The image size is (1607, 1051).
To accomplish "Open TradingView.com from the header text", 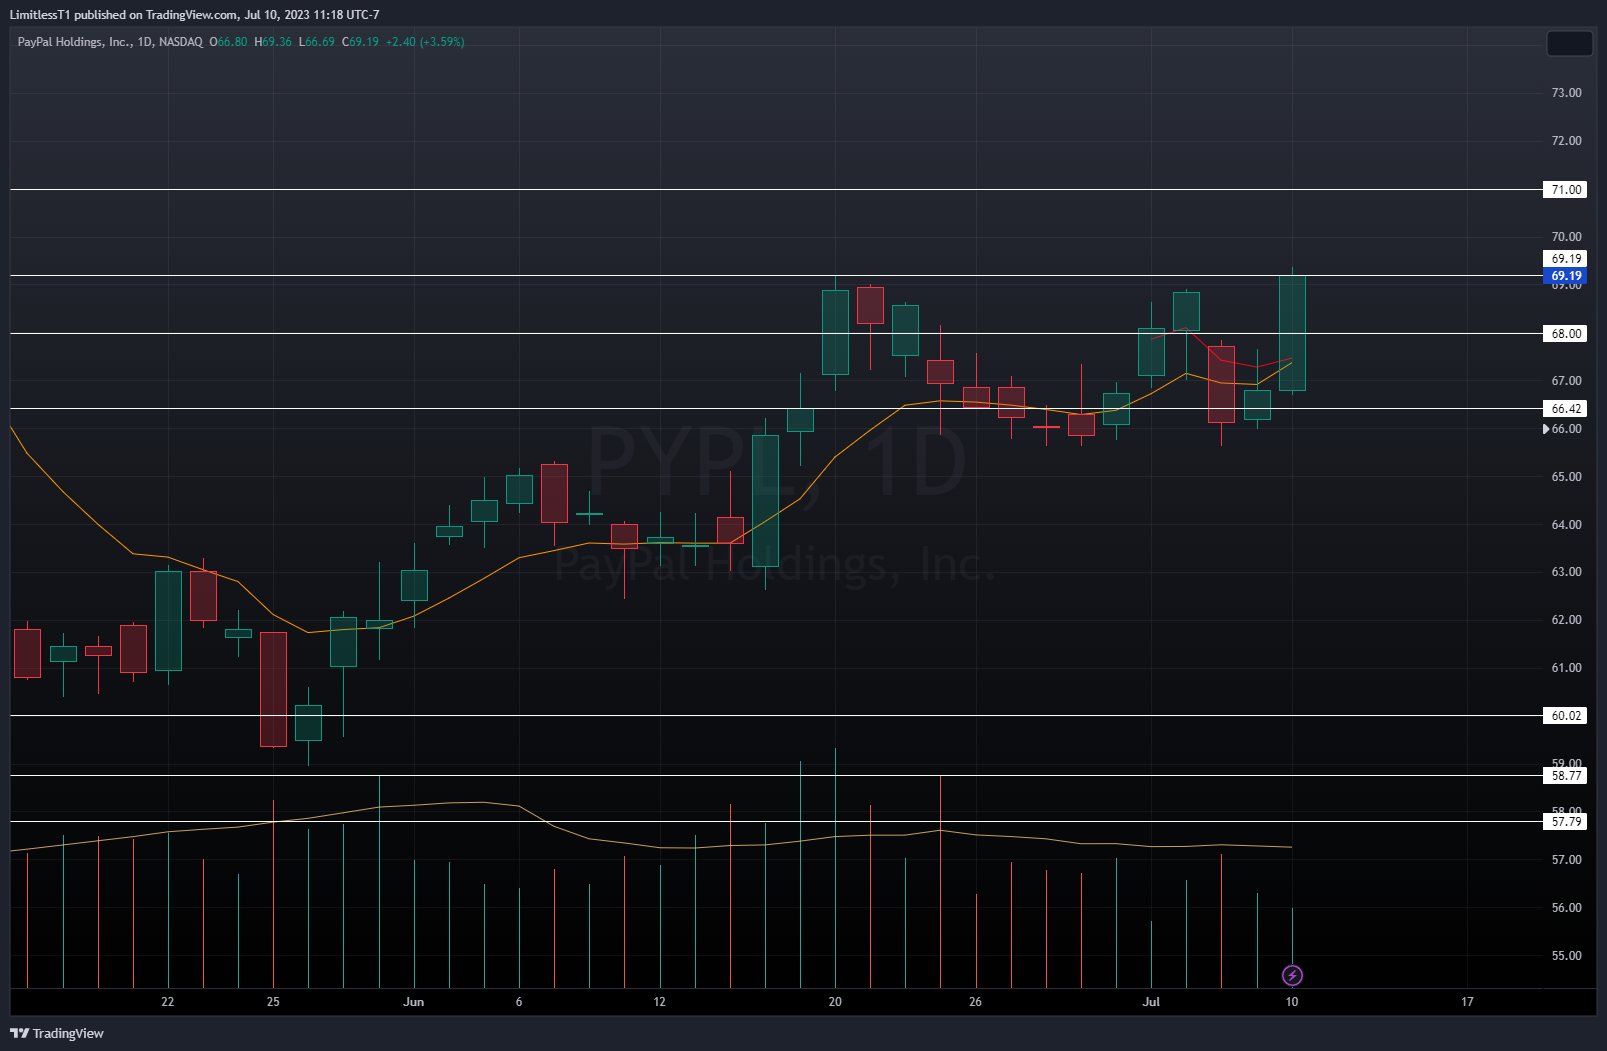I will (x=188, y=15).
